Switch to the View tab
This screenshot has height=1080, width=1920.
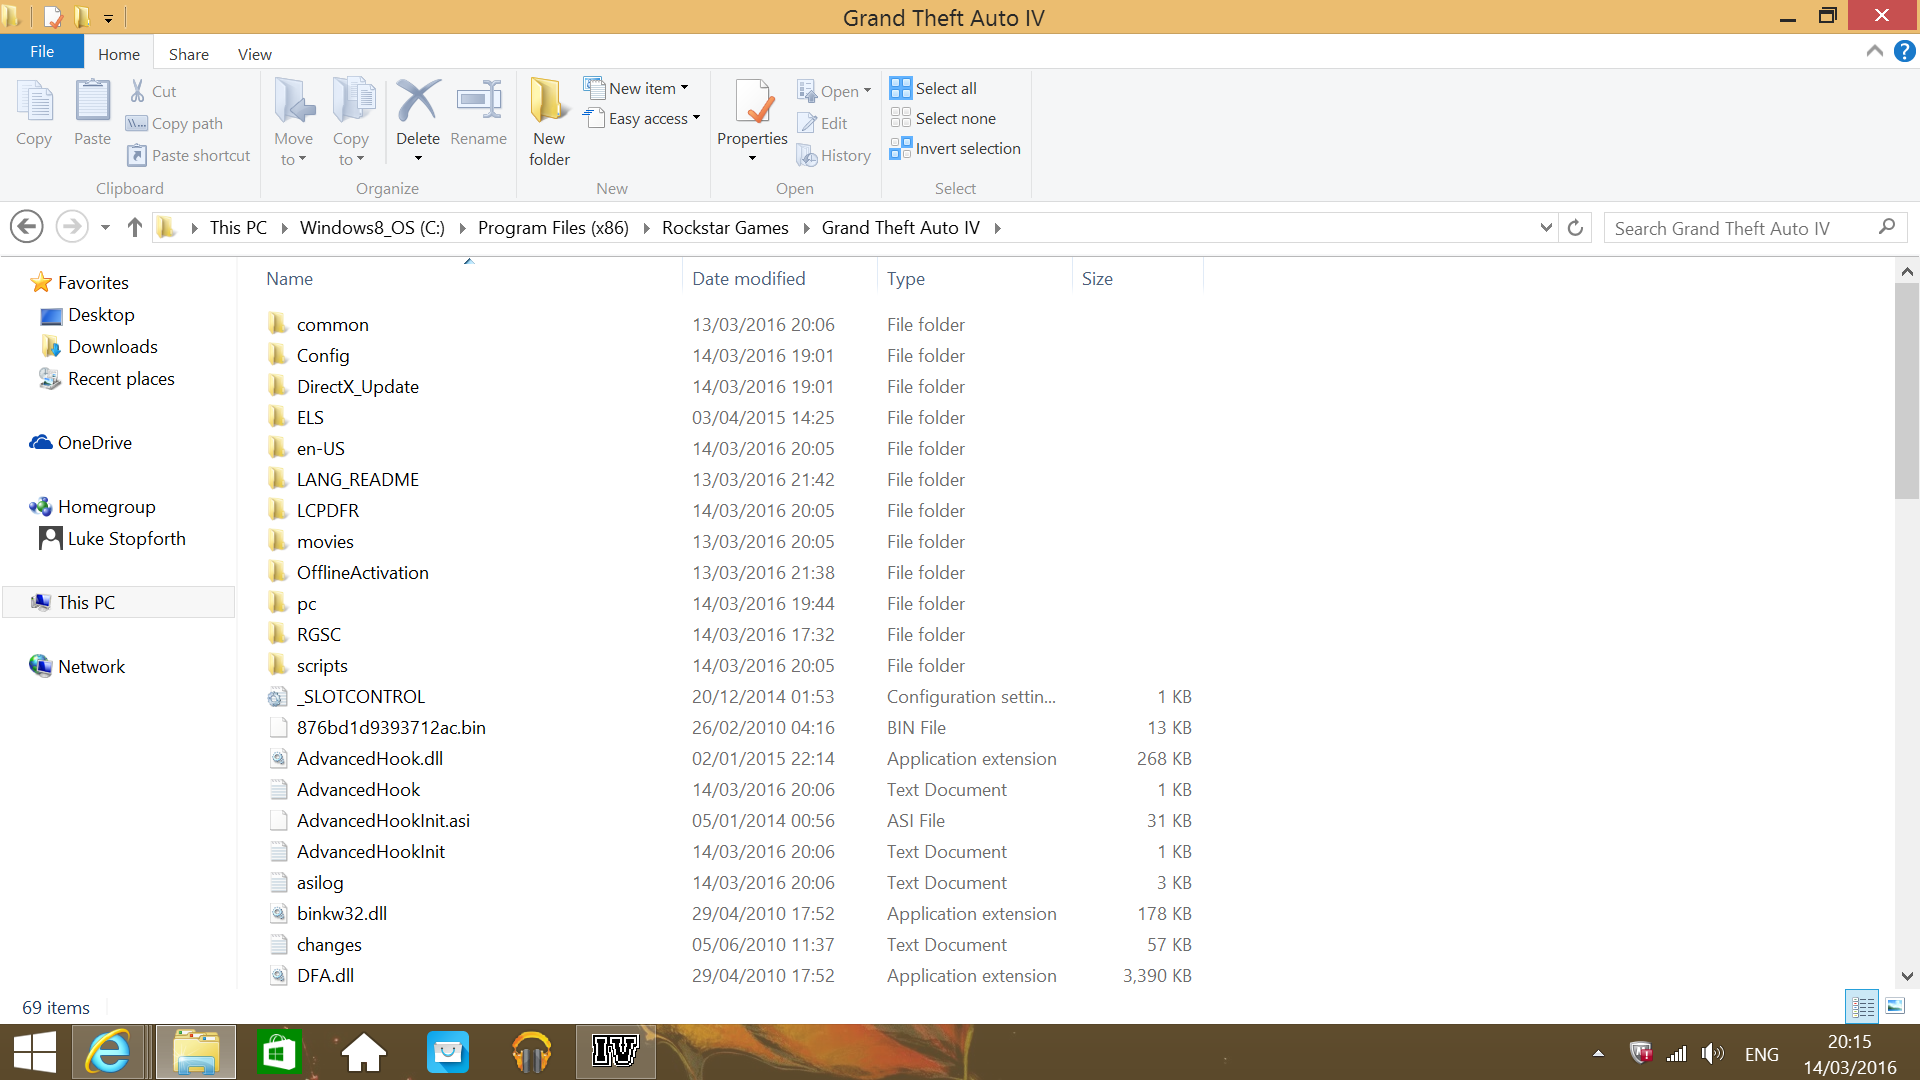254,54
